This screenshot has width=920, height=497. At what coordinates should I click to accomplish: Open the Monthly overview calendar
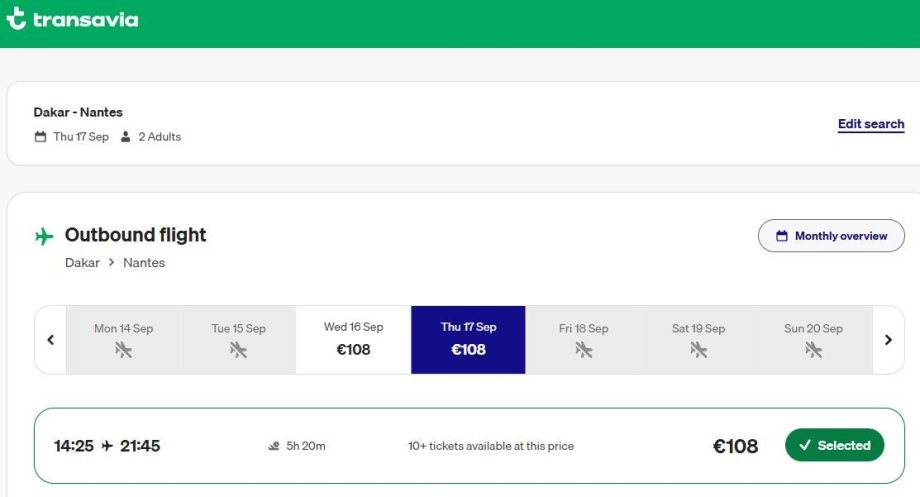[x=831, y=236]
